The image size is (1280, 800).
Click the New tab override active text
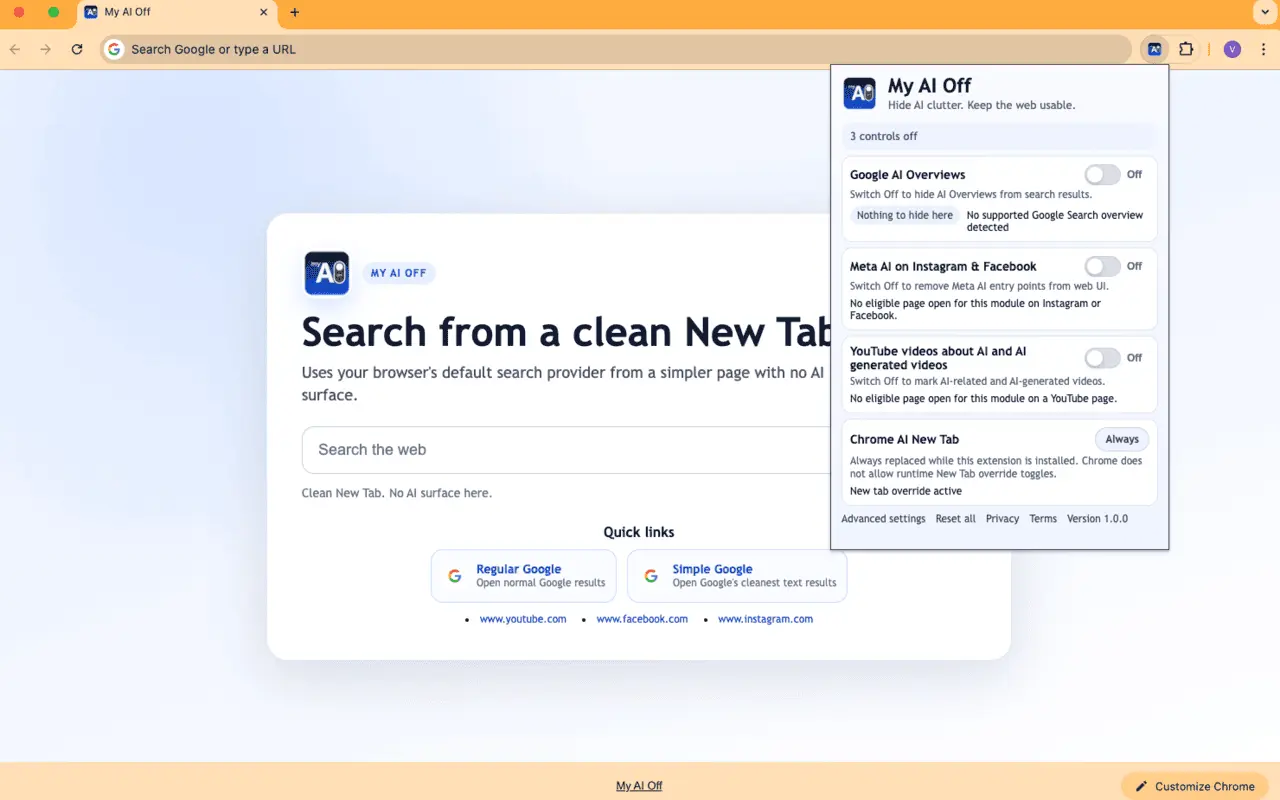pyautogui.click(x=906, y=491)
